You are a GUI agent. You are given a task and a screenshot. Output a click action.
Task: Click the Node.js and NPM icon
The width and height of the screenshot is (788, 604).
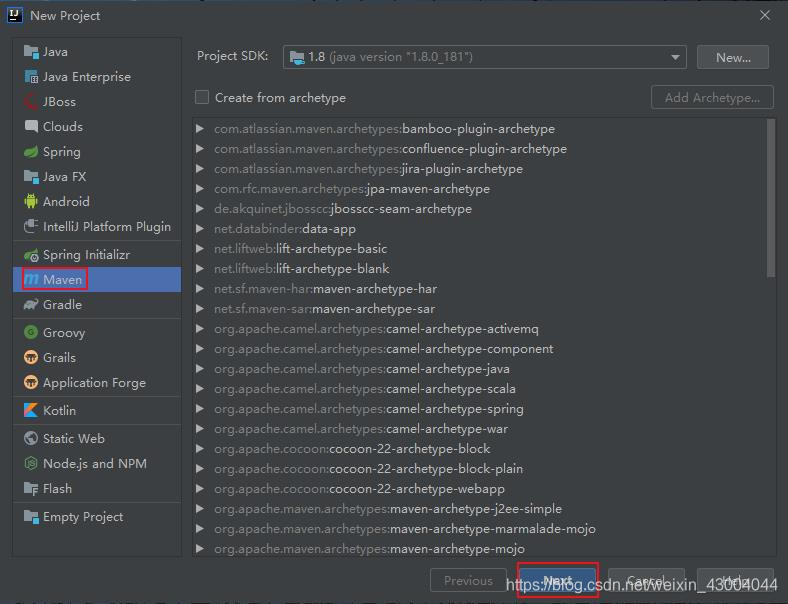[31, 463]
